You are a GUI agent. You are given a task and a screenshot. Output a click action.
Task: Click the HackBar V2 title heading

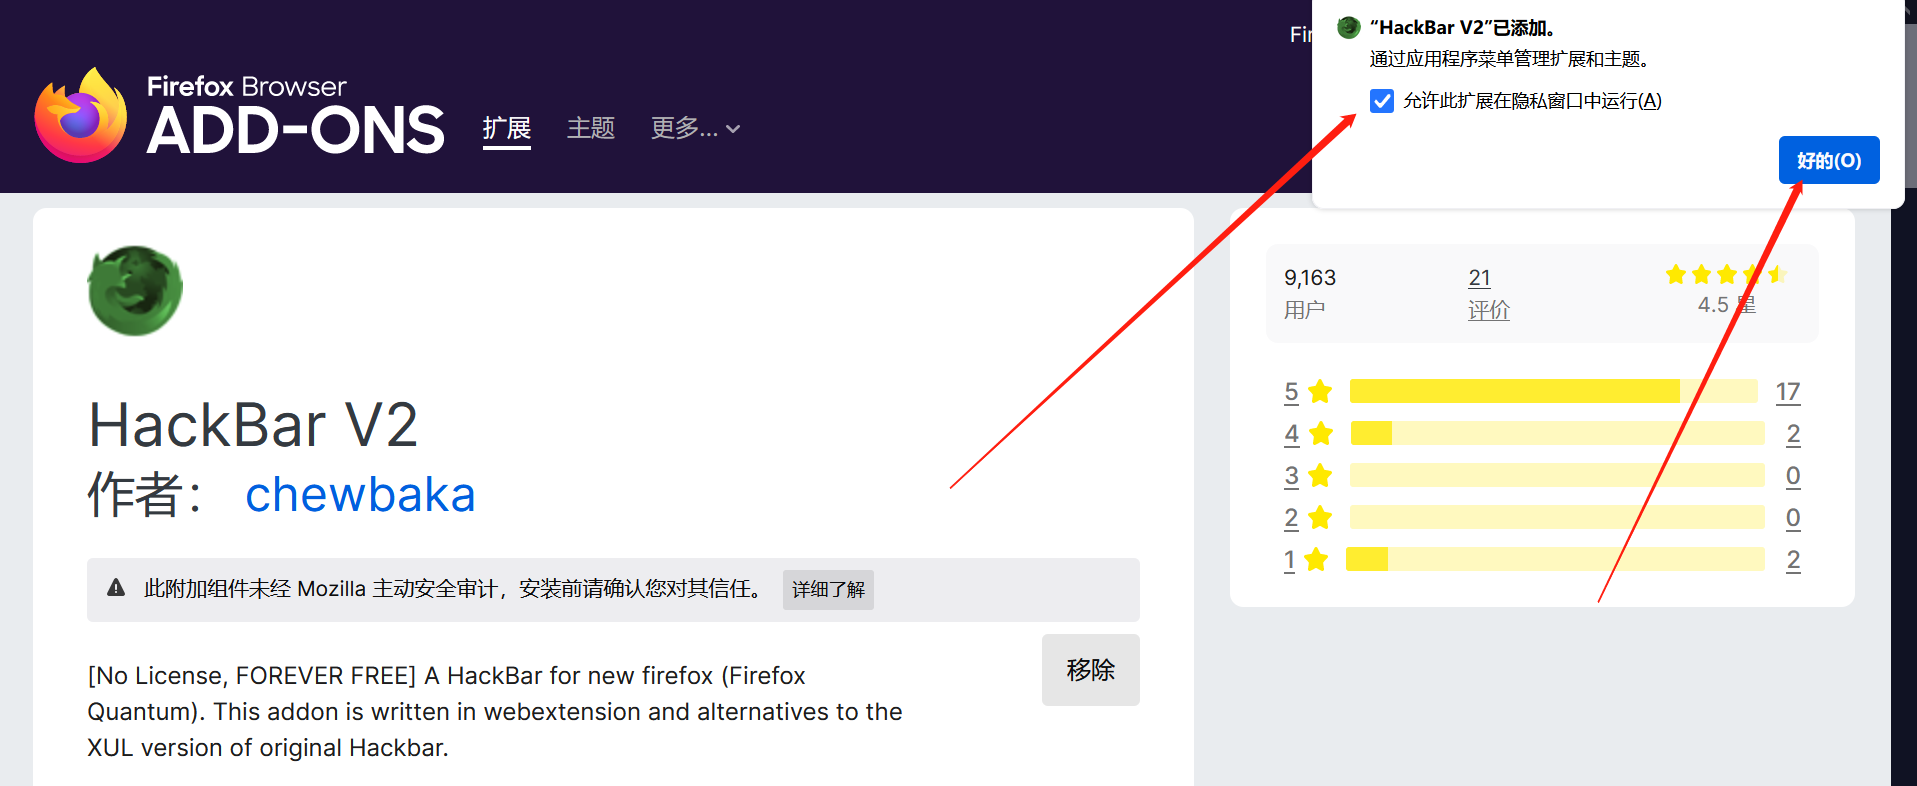253,424
